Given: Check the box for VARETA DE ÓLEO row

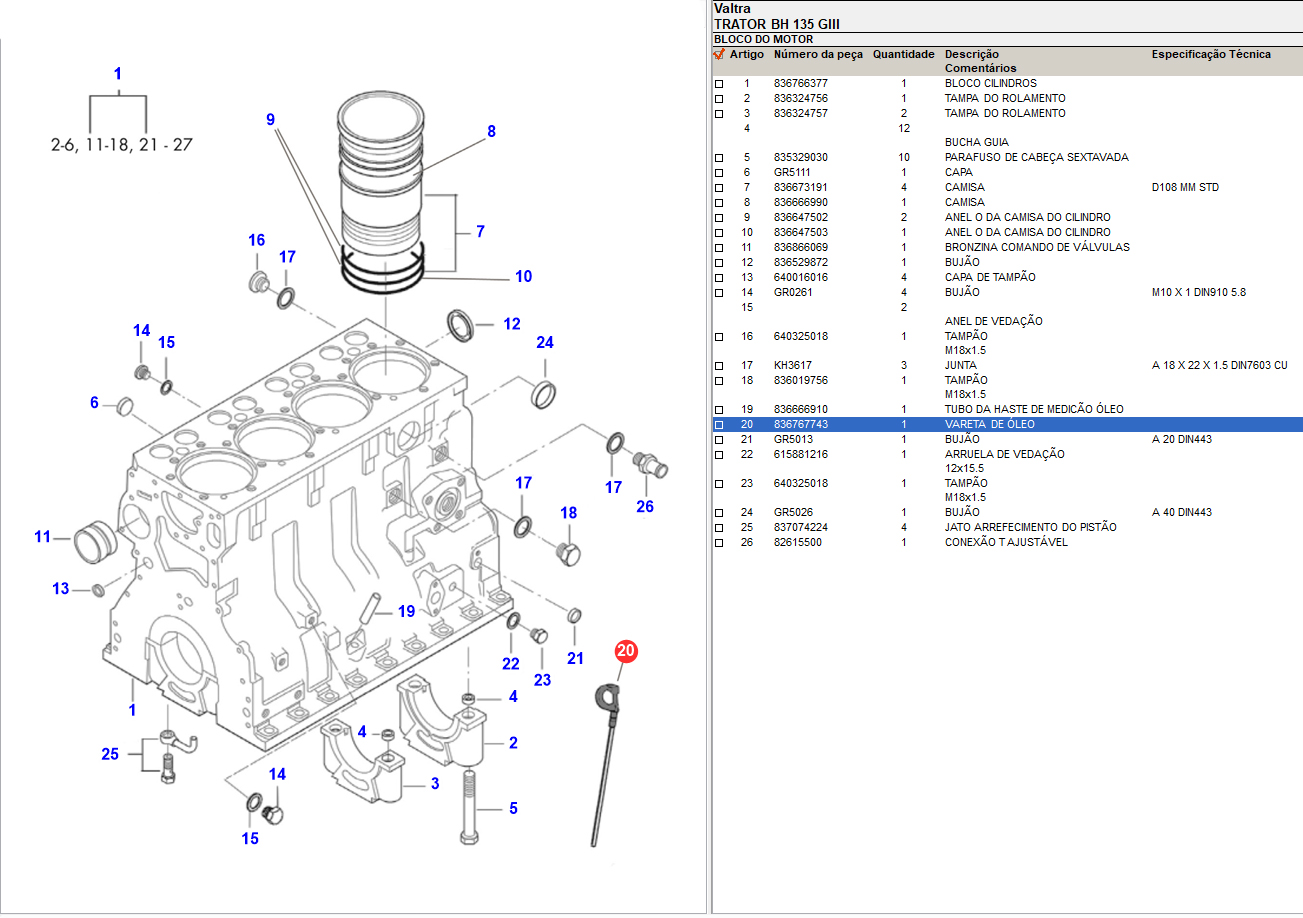Looking at the screenshot, I should [719, 425].
